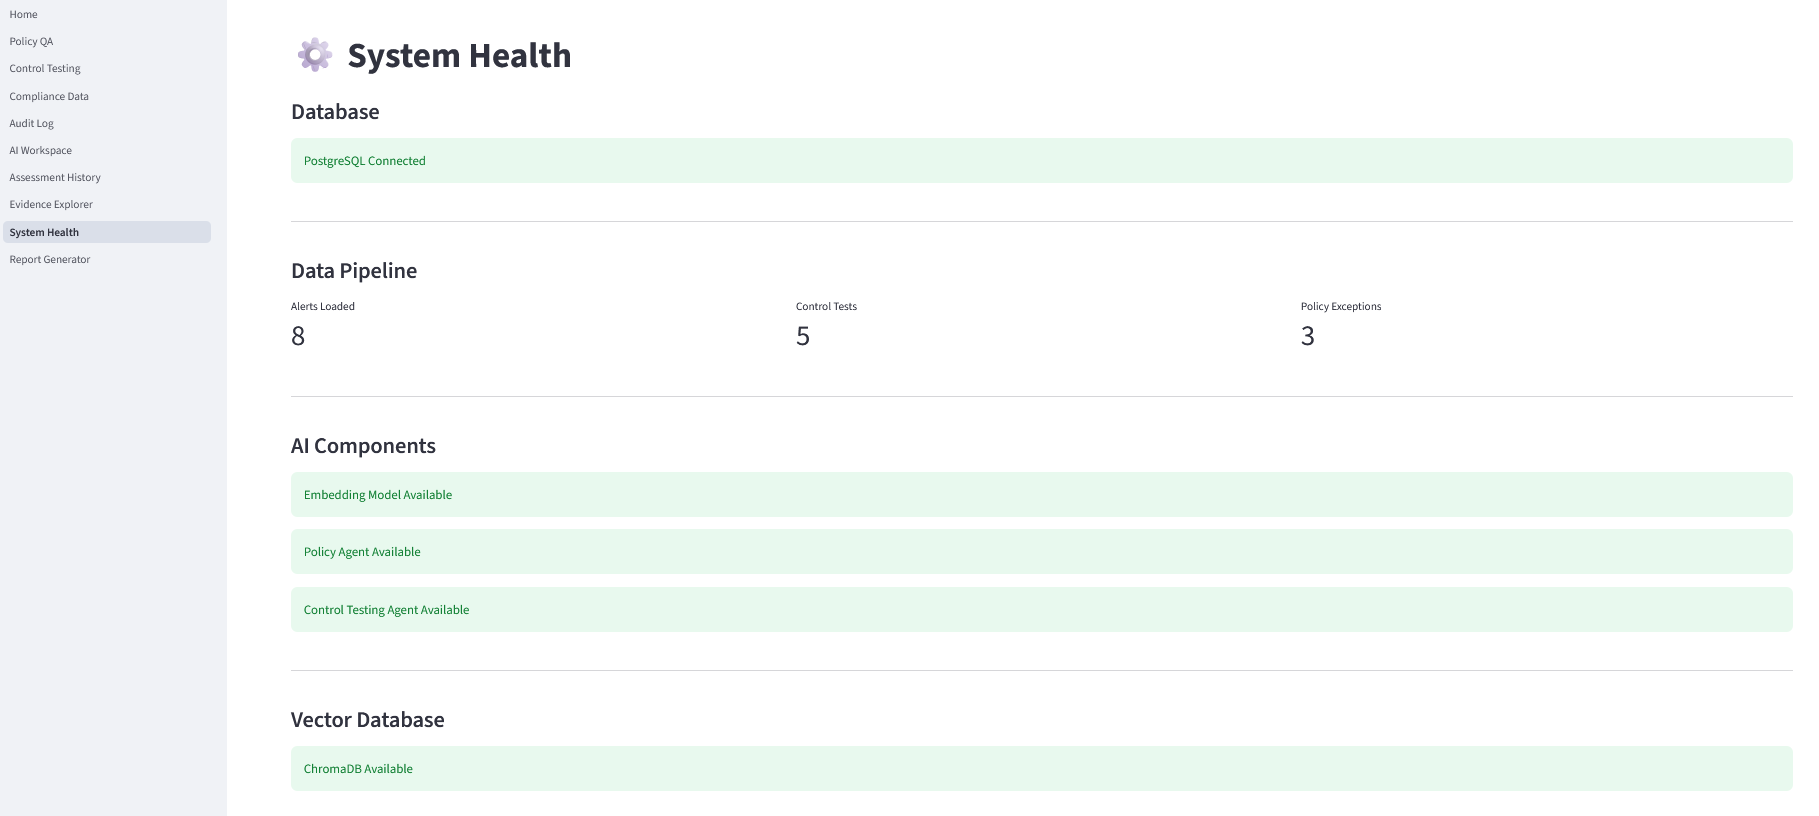Viewport: 1819px width, 816px height.
Task: Navigate to Compliance Data
Action: [49, 96]
